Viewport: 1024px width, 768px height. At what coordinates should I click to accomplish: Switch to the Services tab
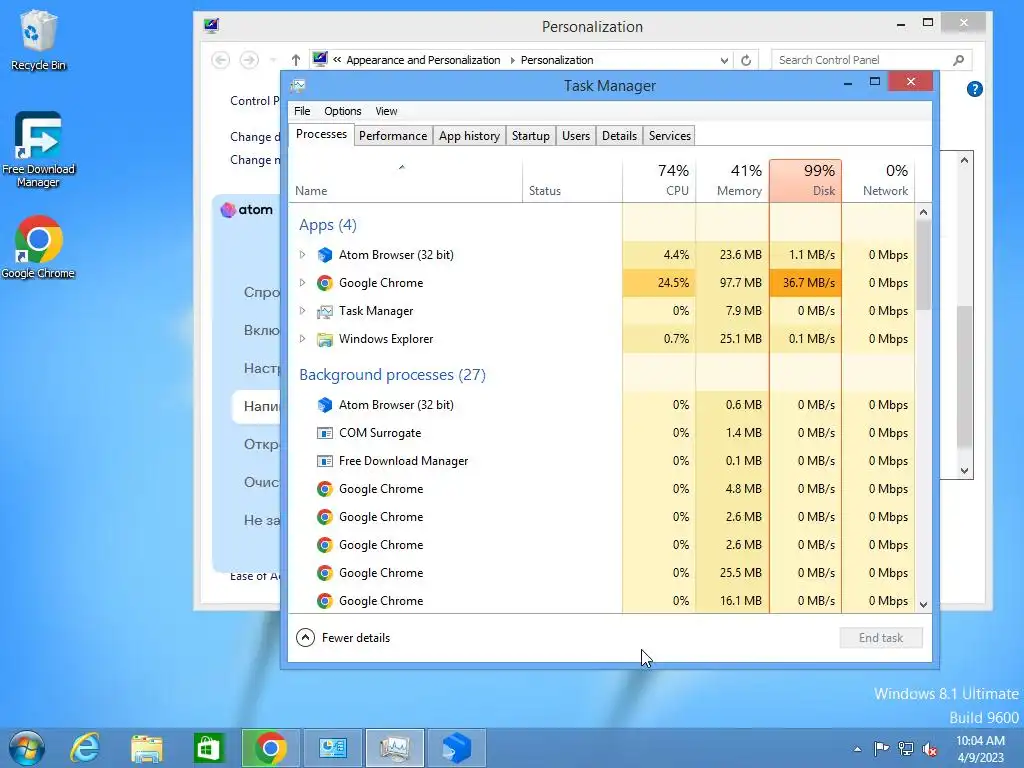(x=669, y=136)
